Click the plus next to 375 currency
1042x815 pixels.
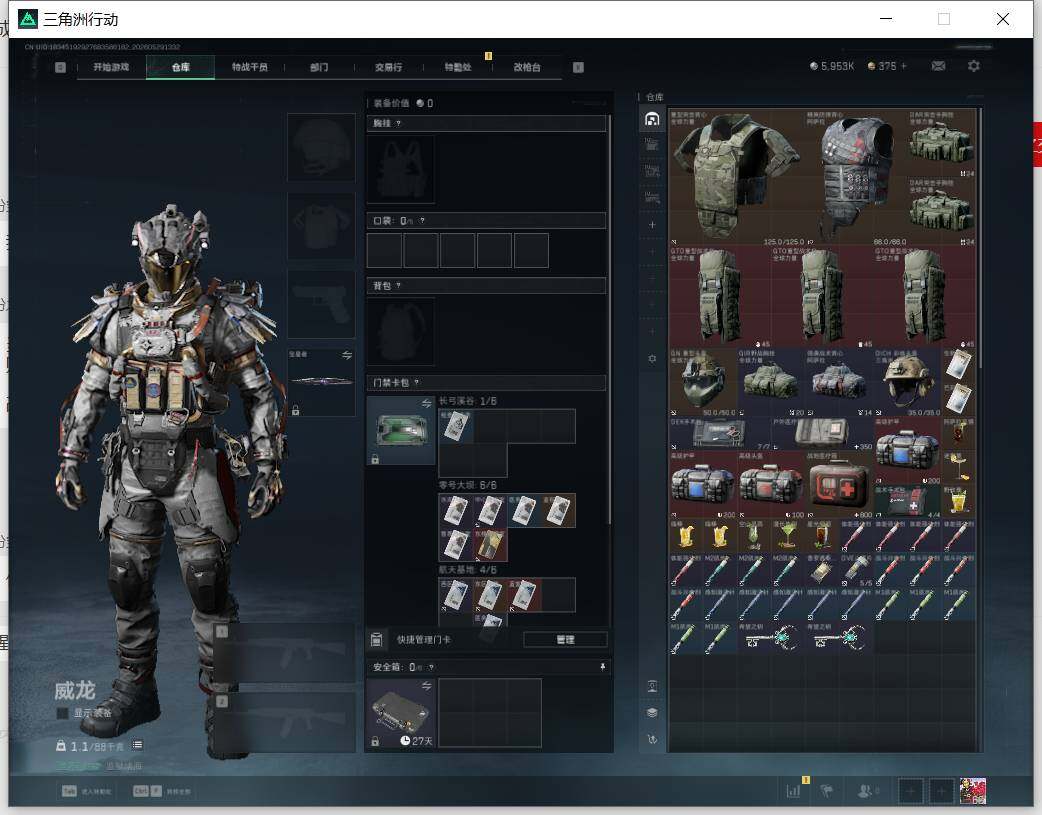tap(904, 66)
